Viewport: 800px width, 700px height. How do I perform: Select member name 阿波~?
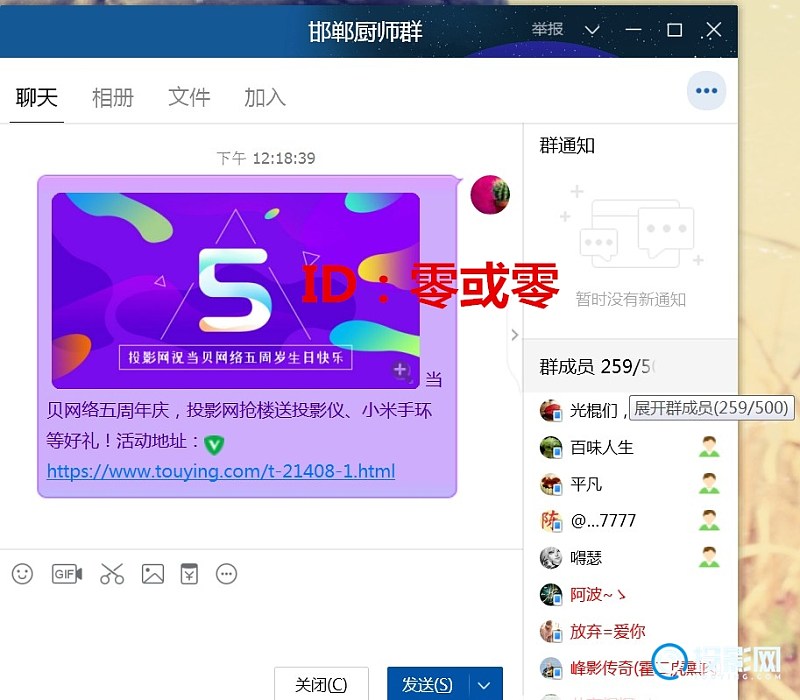(x=597, y=594)
